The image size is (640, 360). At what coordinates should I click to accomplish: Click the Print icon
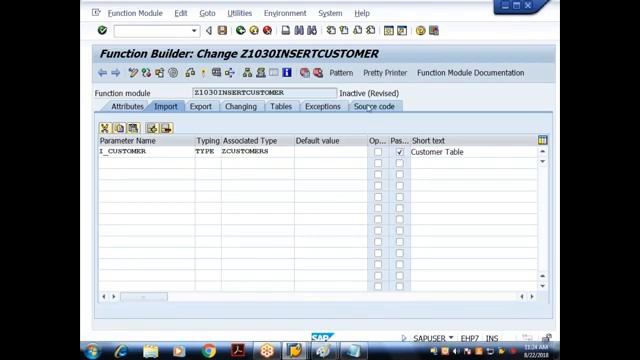[286, 30]
